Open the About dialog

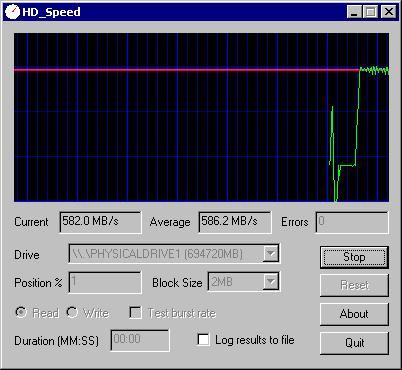click(x=354, y=314)
